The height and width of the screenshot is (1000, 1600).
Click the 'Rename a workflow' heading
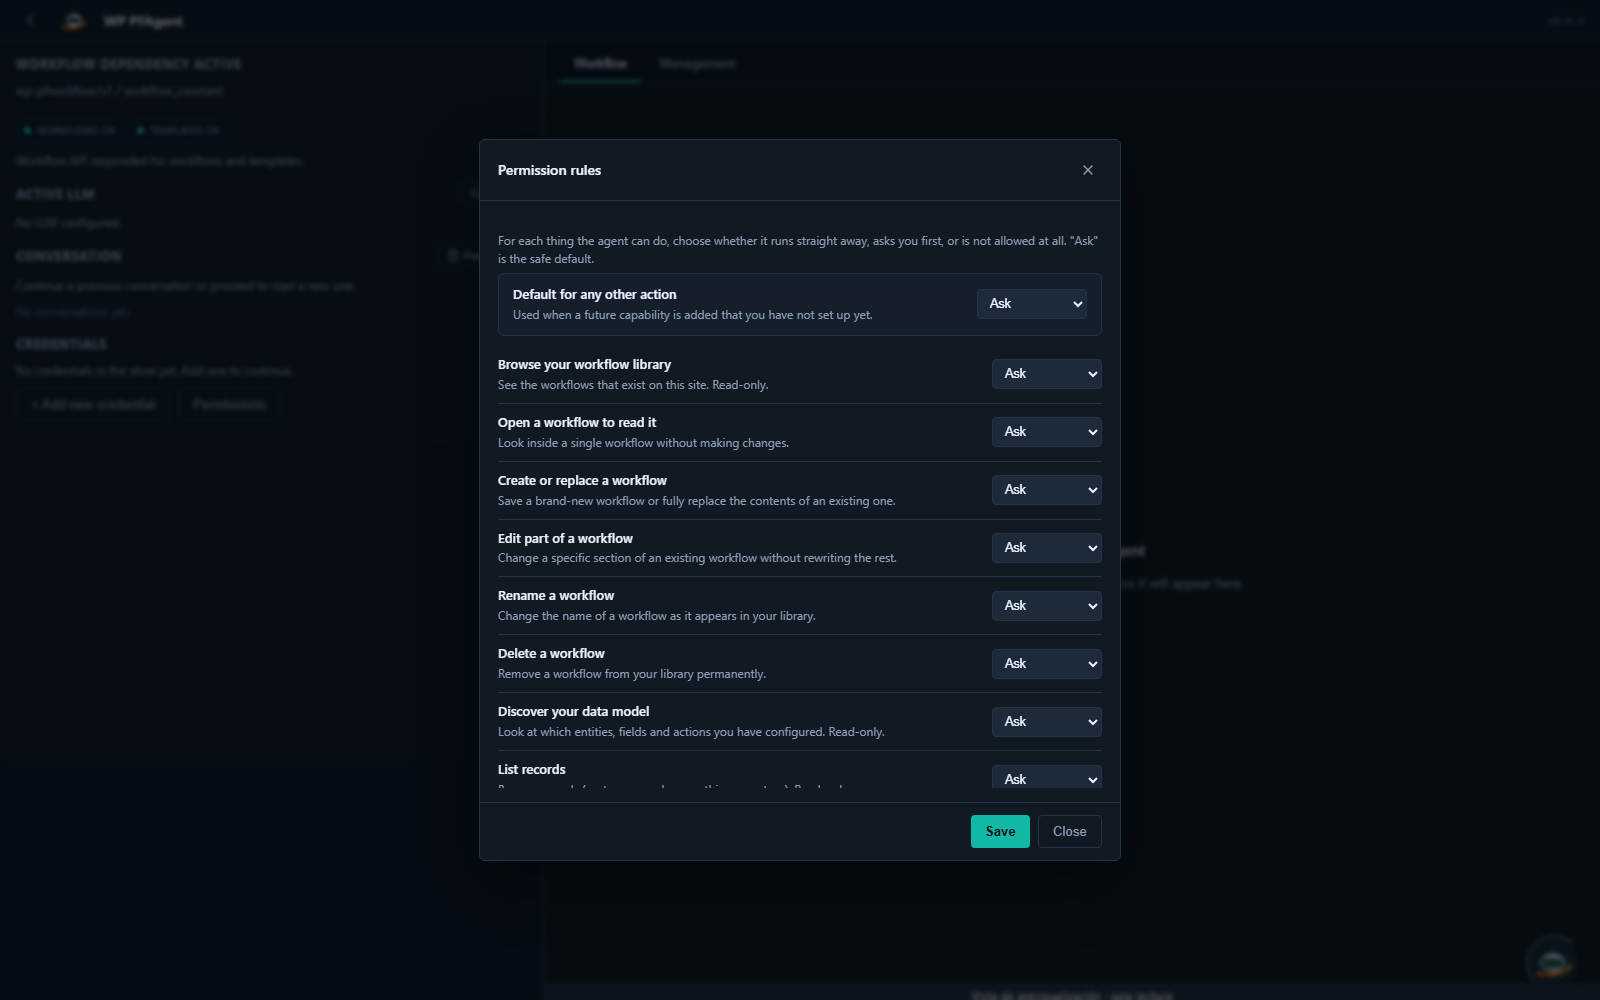[x=556, y=596]
